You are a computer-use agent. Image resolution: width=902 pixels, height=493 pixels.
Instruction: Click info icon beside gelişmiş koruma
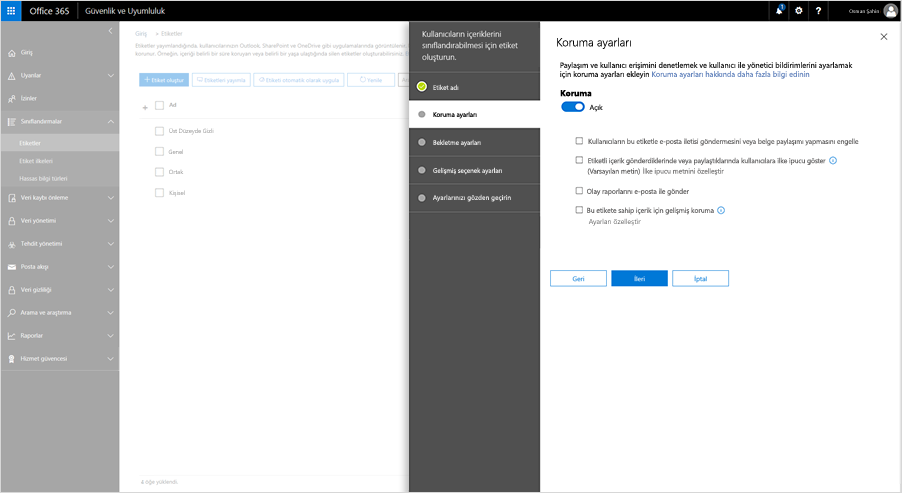721,211
